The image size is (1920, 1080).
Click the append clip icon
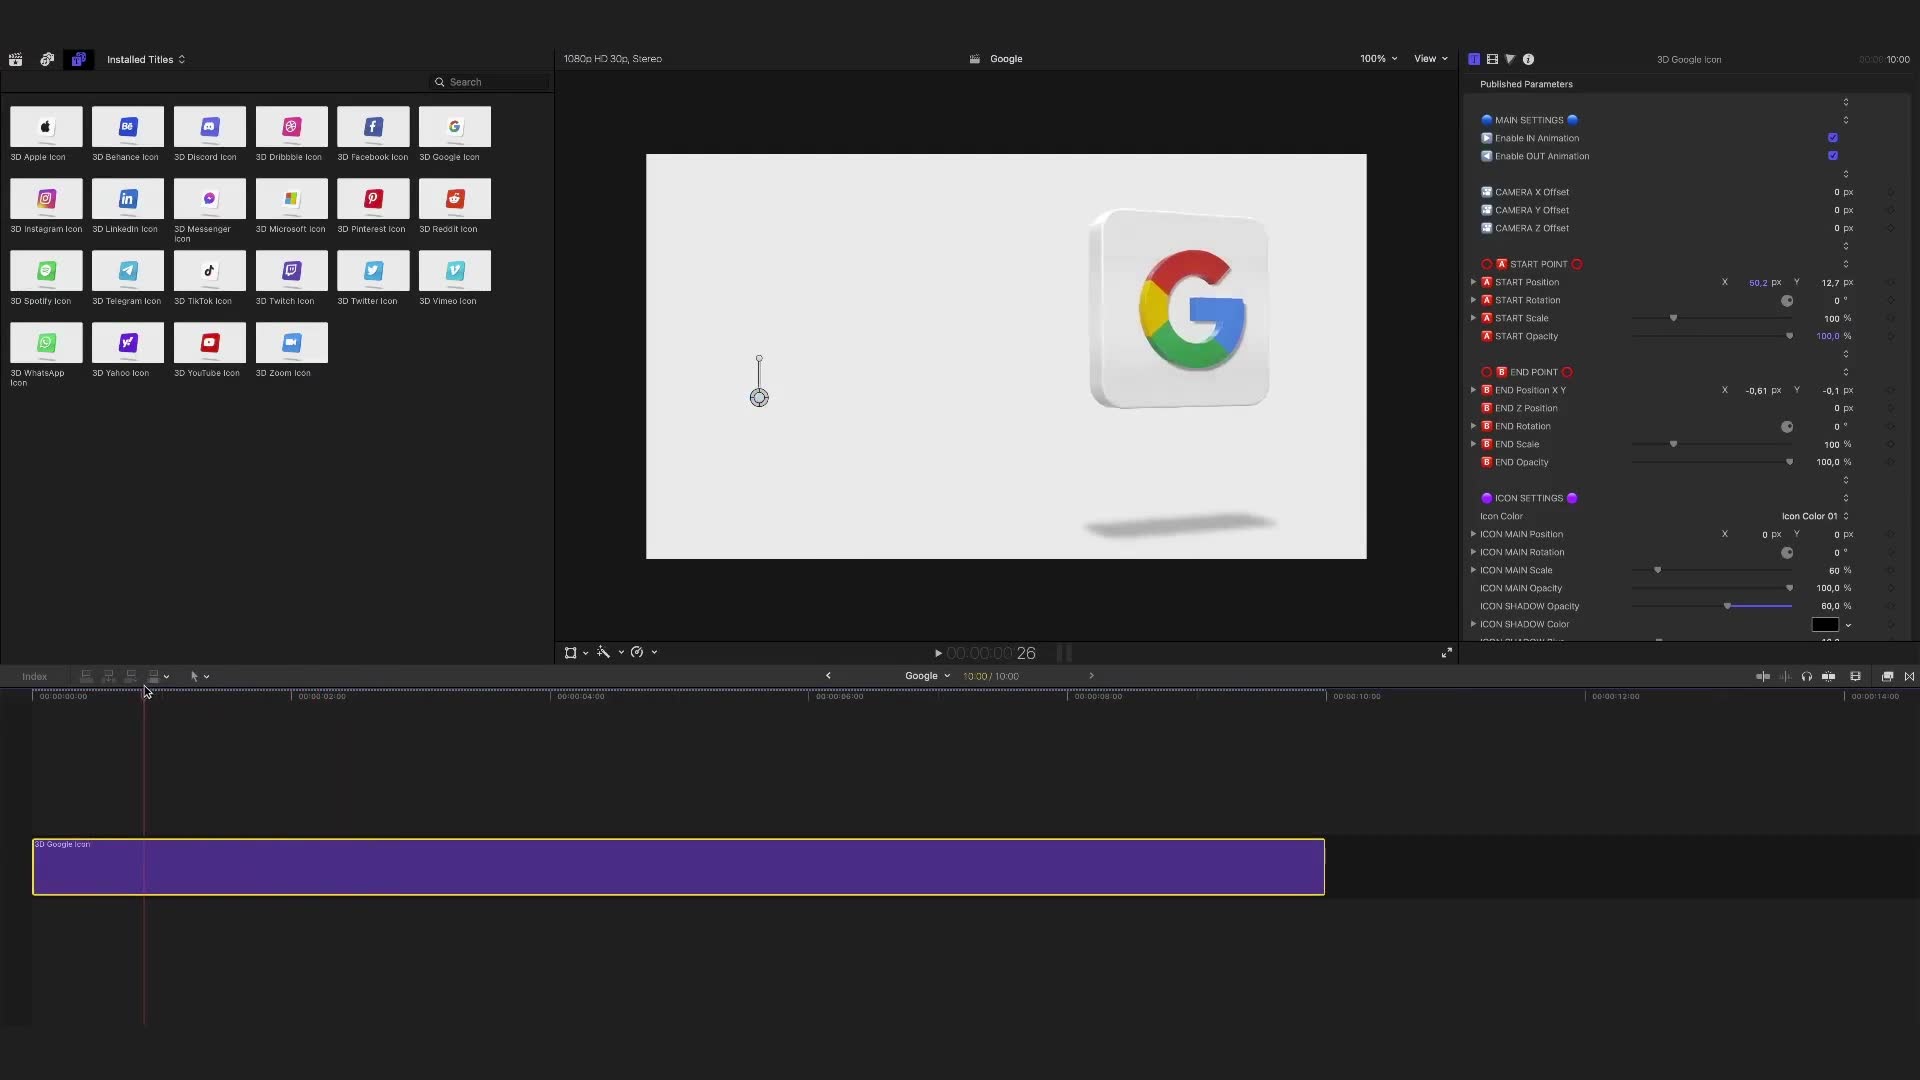[130, 676]
